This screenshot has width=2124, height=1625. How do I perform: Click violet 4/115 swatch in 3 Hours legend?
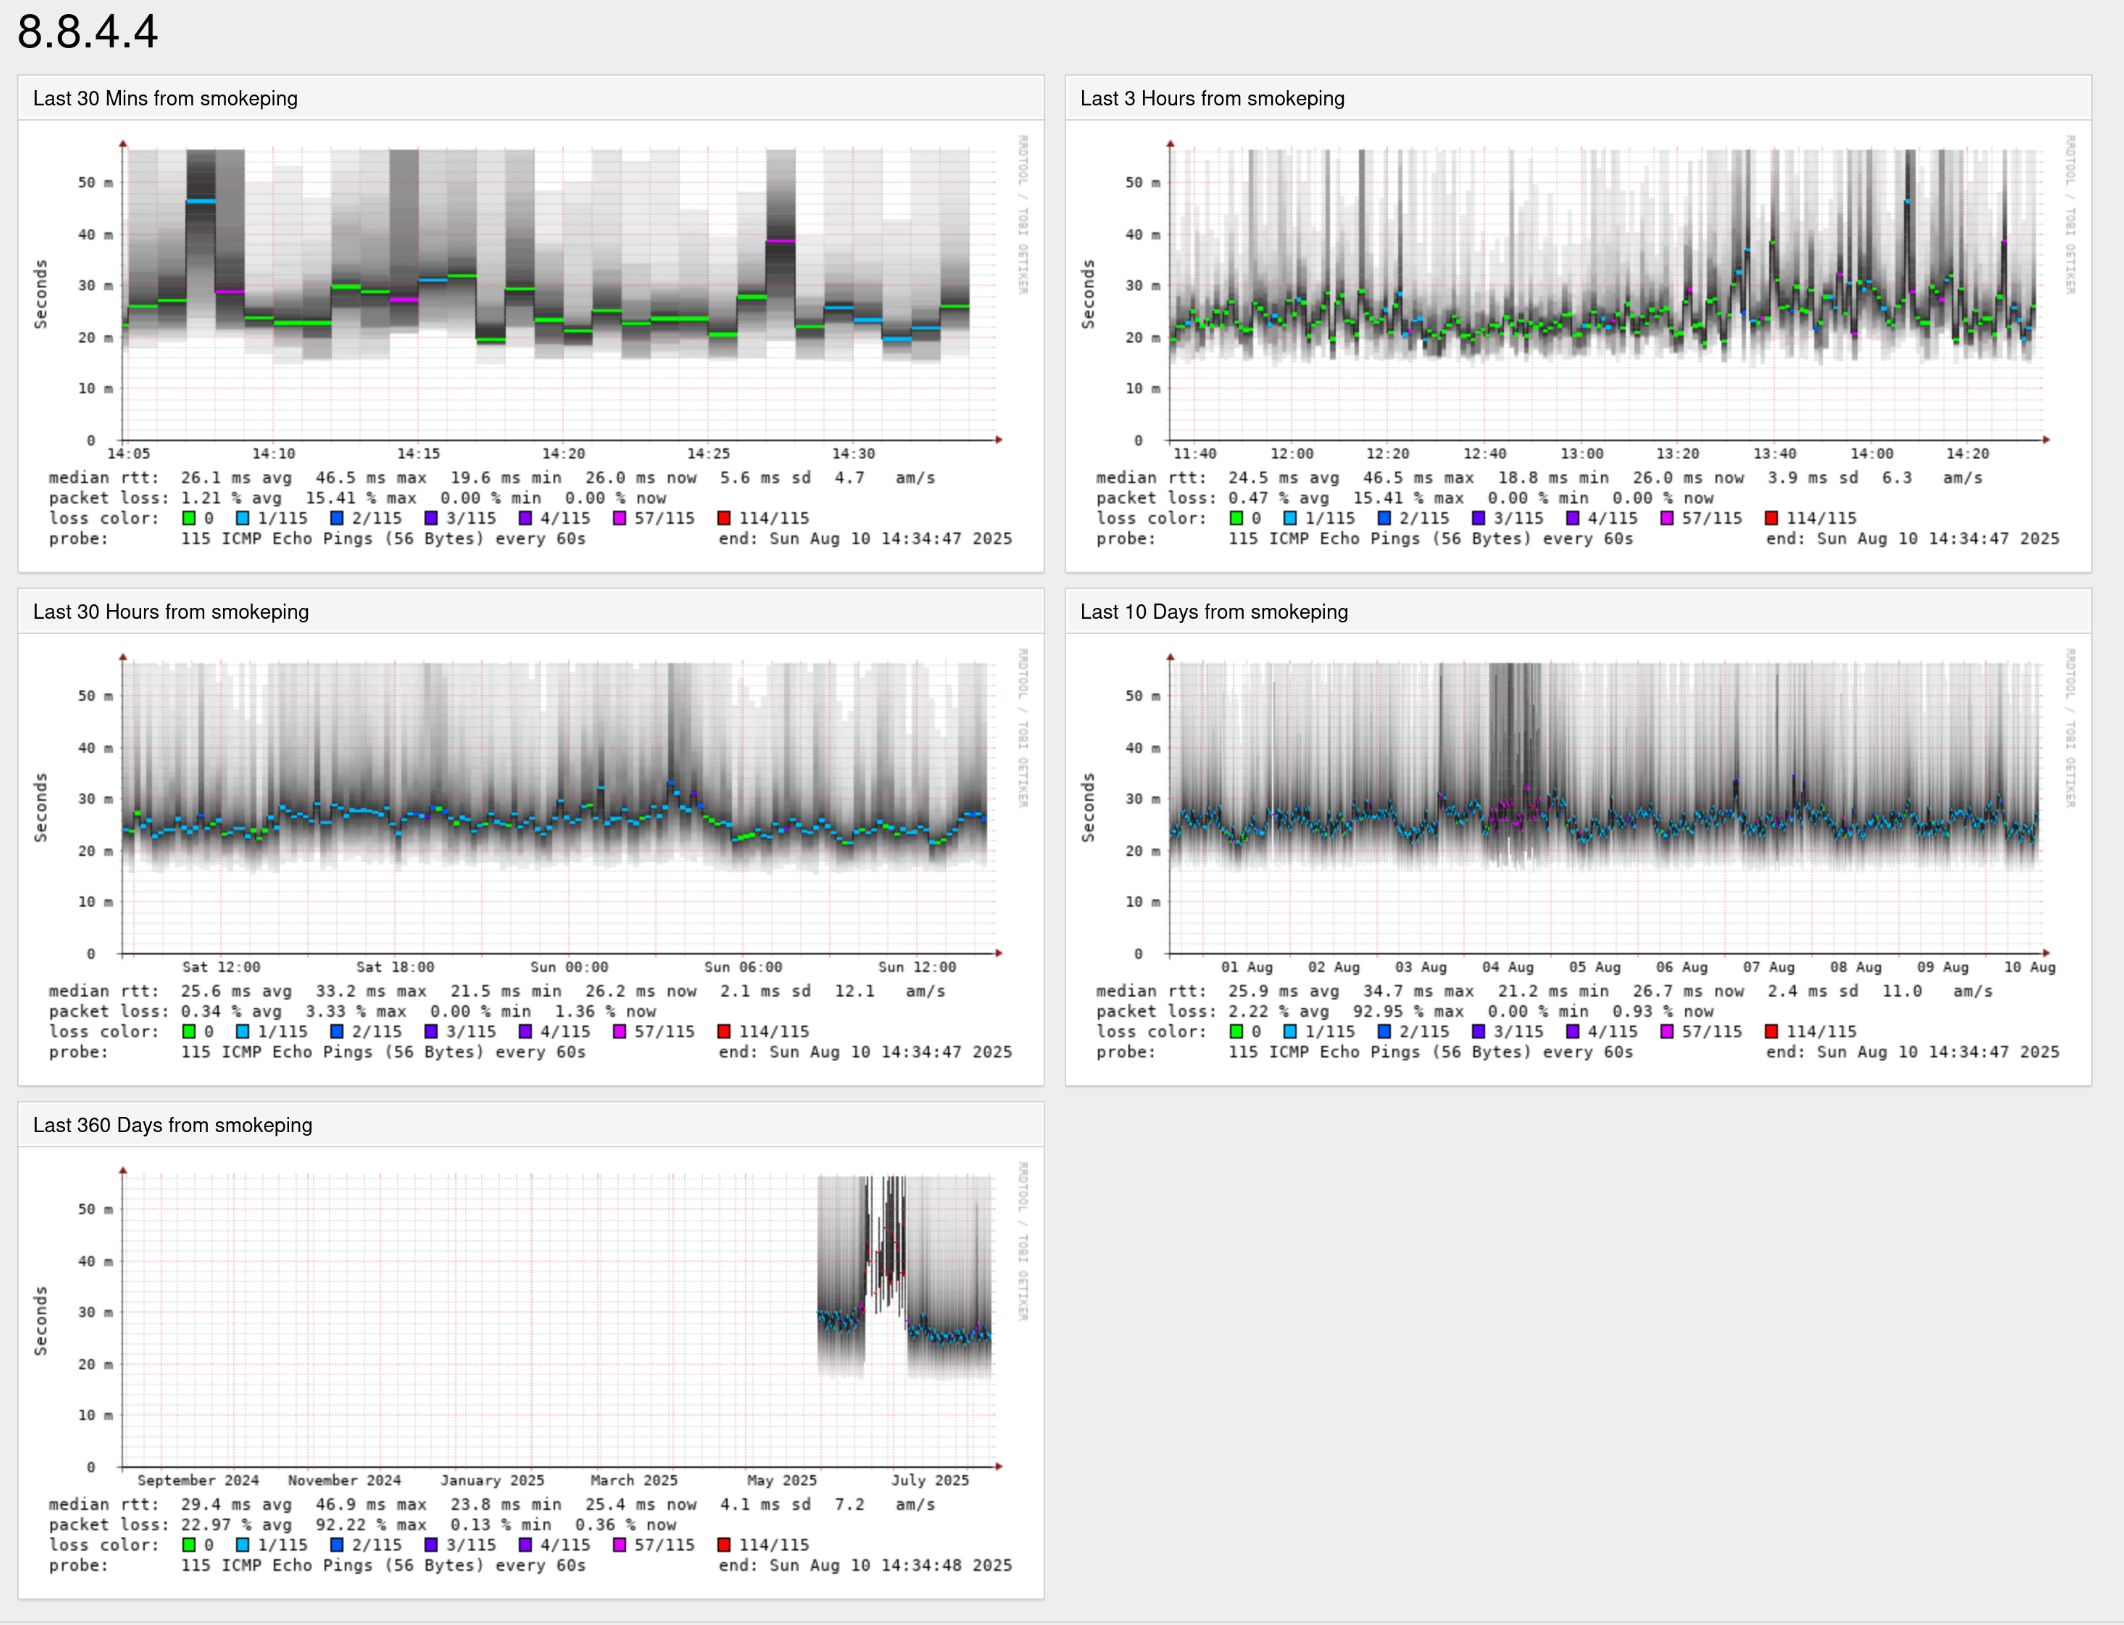click(1572, 518)
